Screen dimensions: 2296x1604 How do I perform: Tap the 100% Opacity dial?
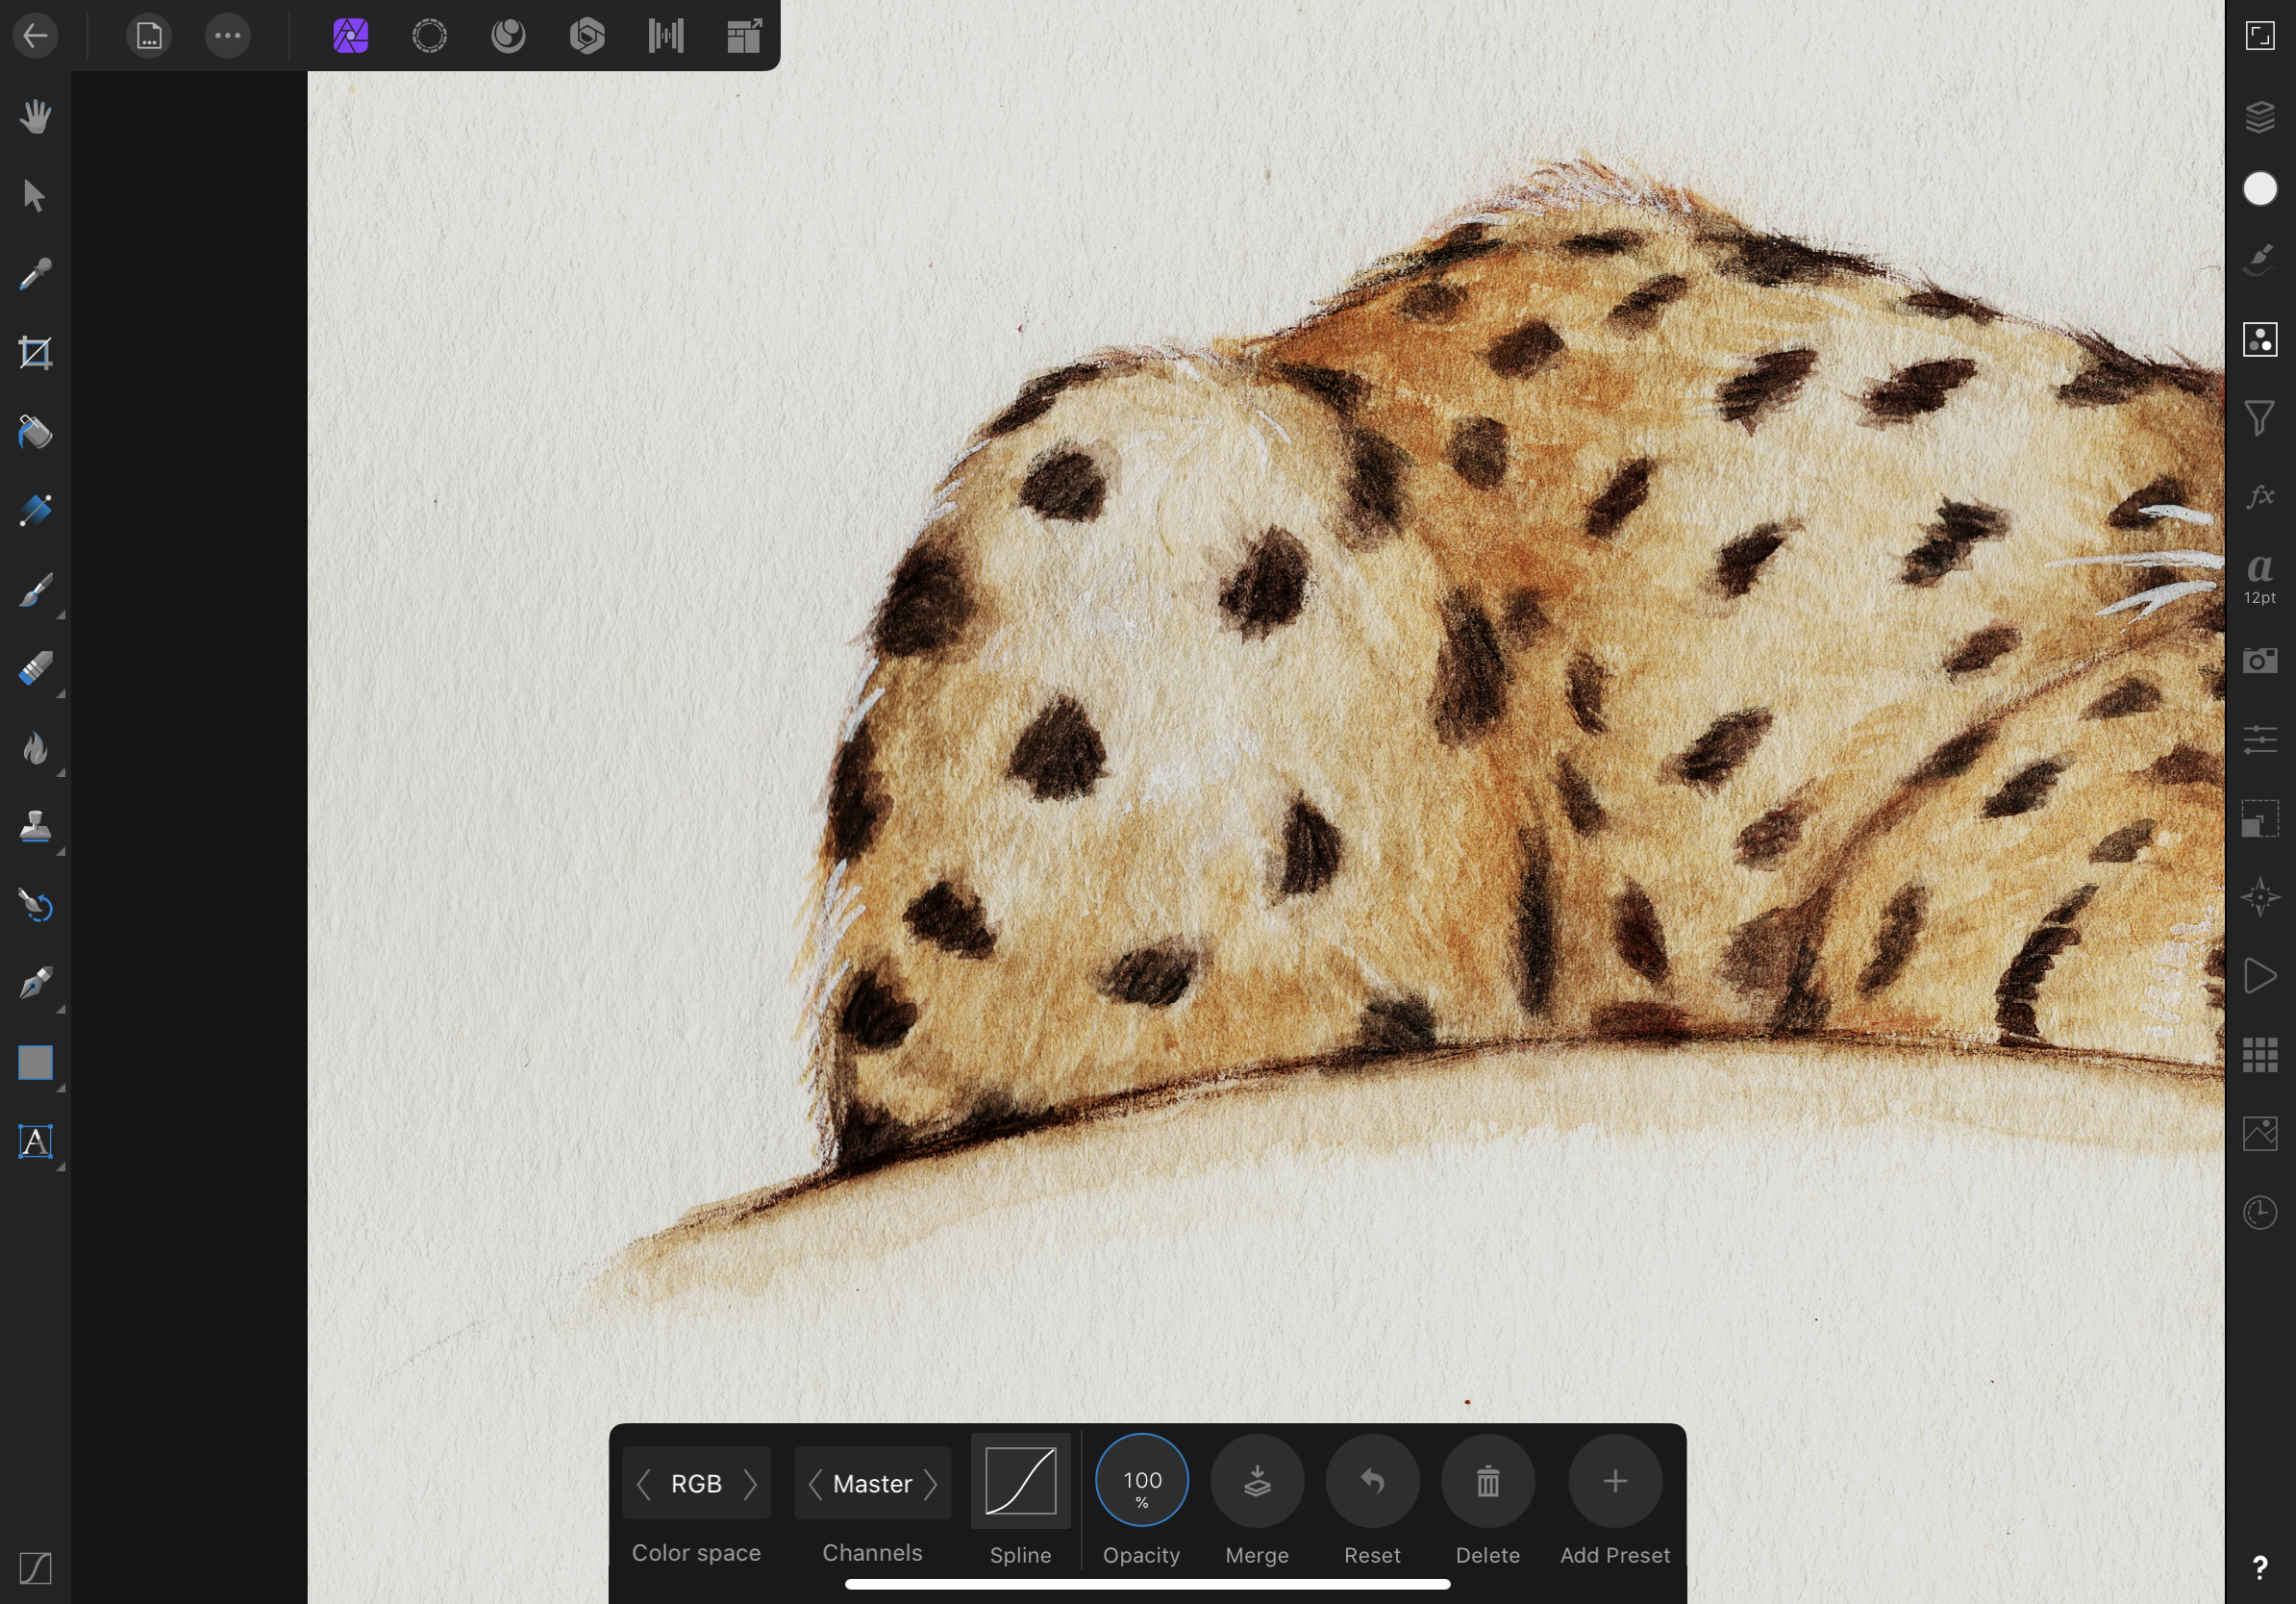point(1142,1481)
